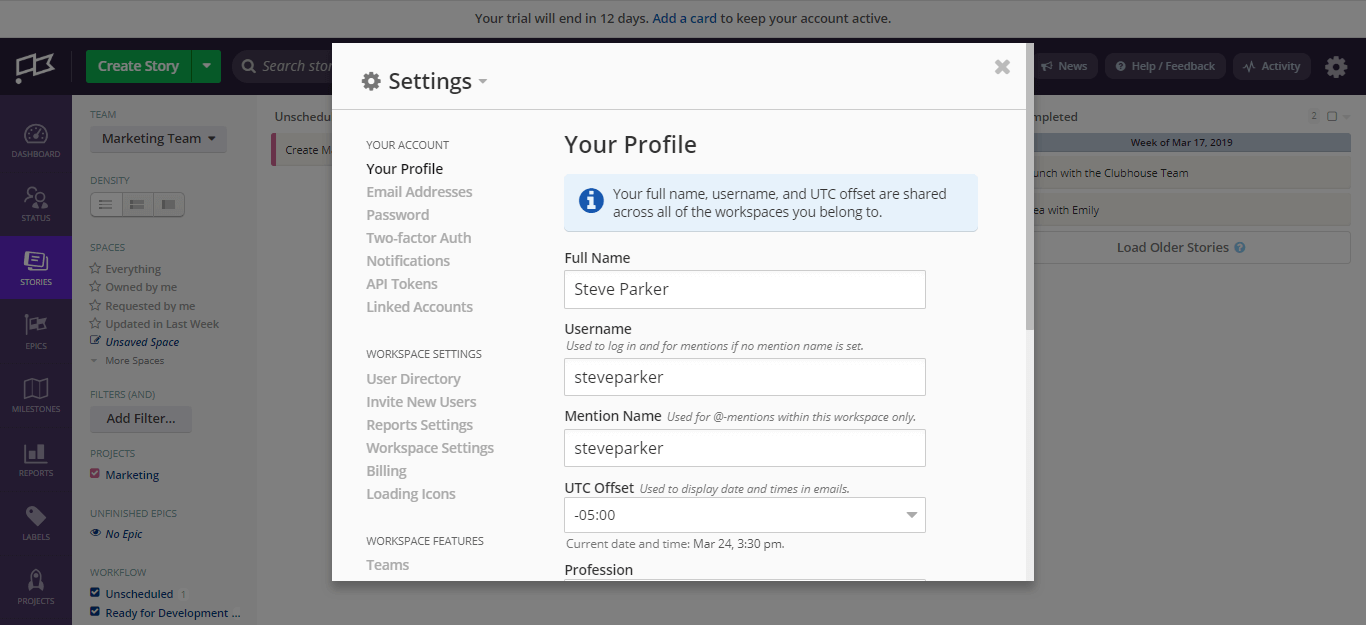Close the Settings dialog
Viewport: 1366px width, 625px height.
click(x=1002, y=67)
